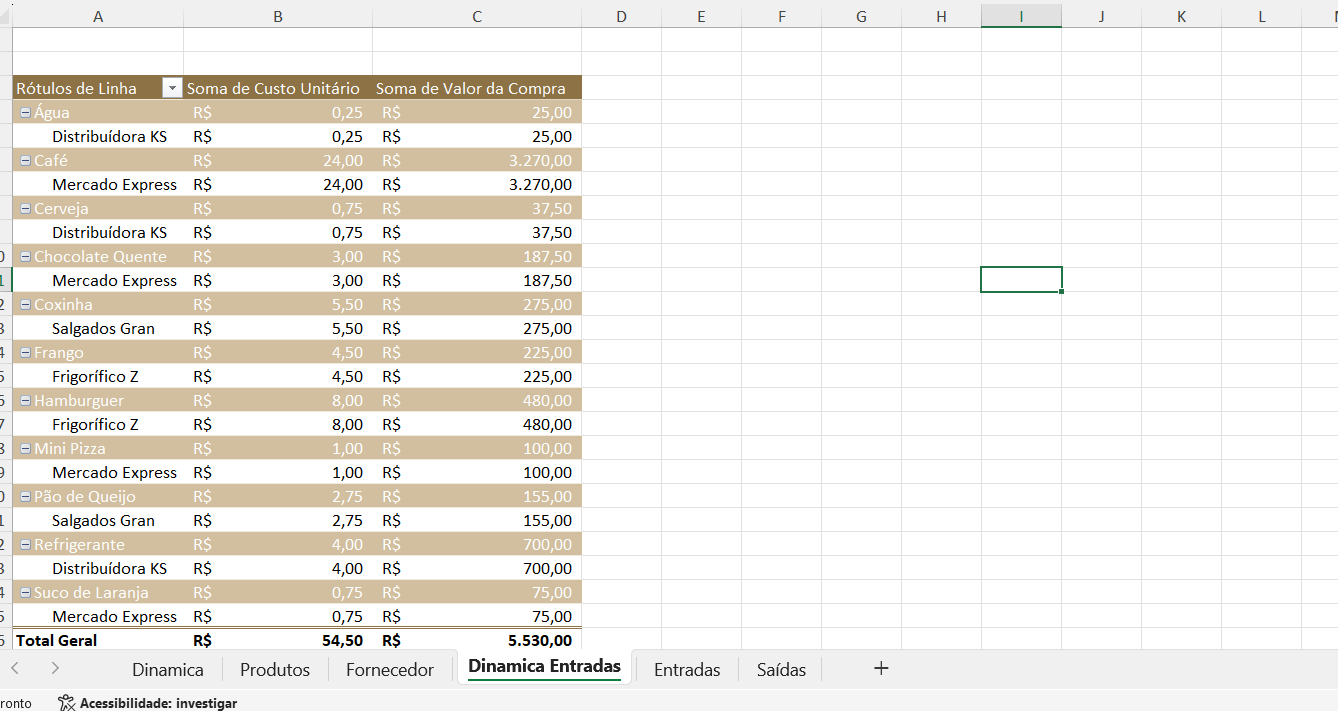Switch to the Dinamica sheet tab
The width and height of the screenshot is (1338, 711).
click(168, 669)
